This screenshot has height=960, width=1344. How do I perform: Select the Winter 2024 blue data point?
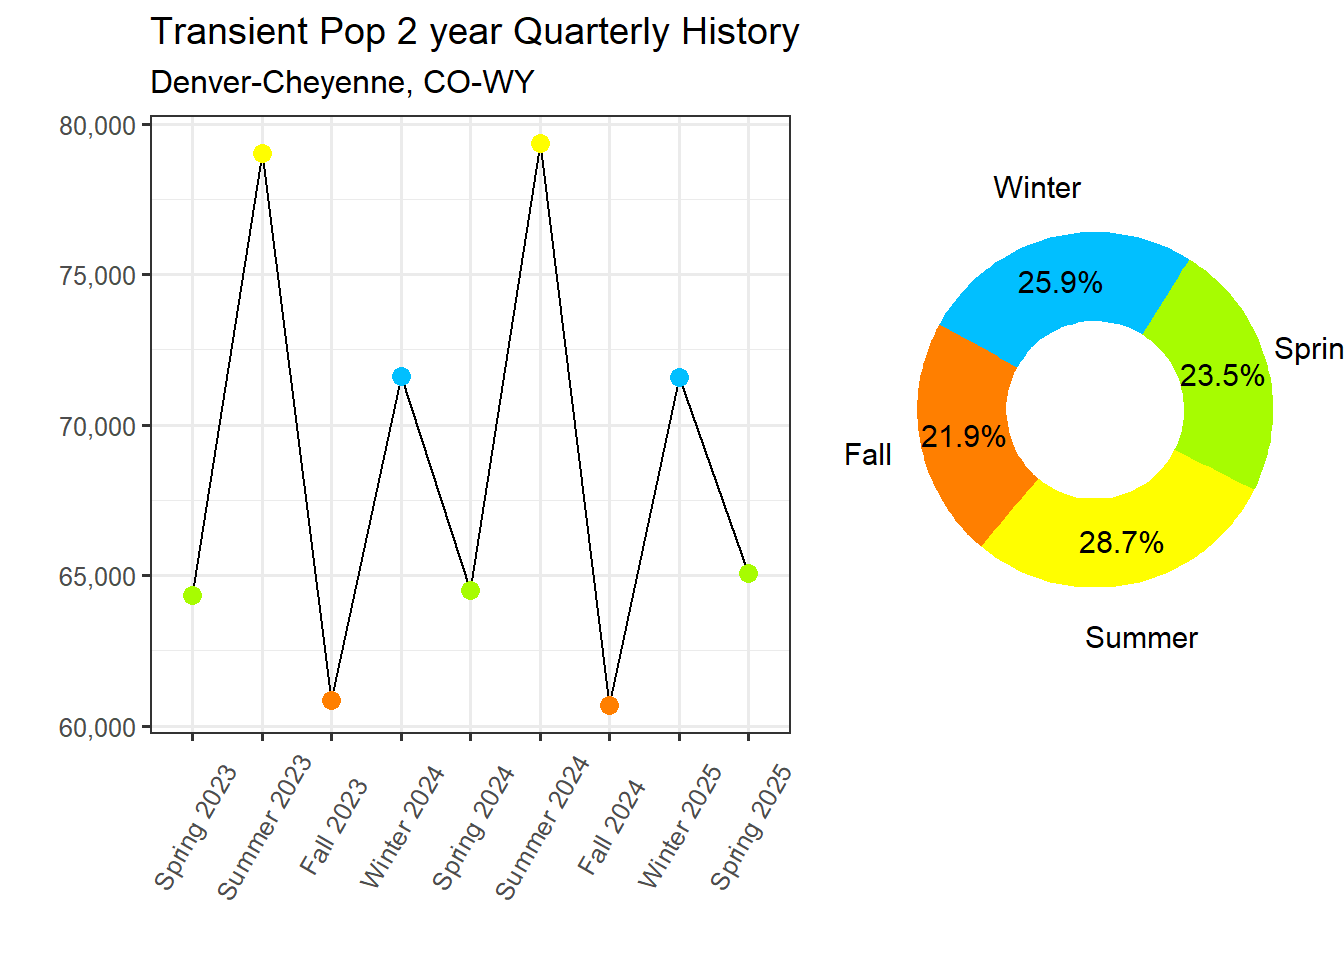[401, 377]
